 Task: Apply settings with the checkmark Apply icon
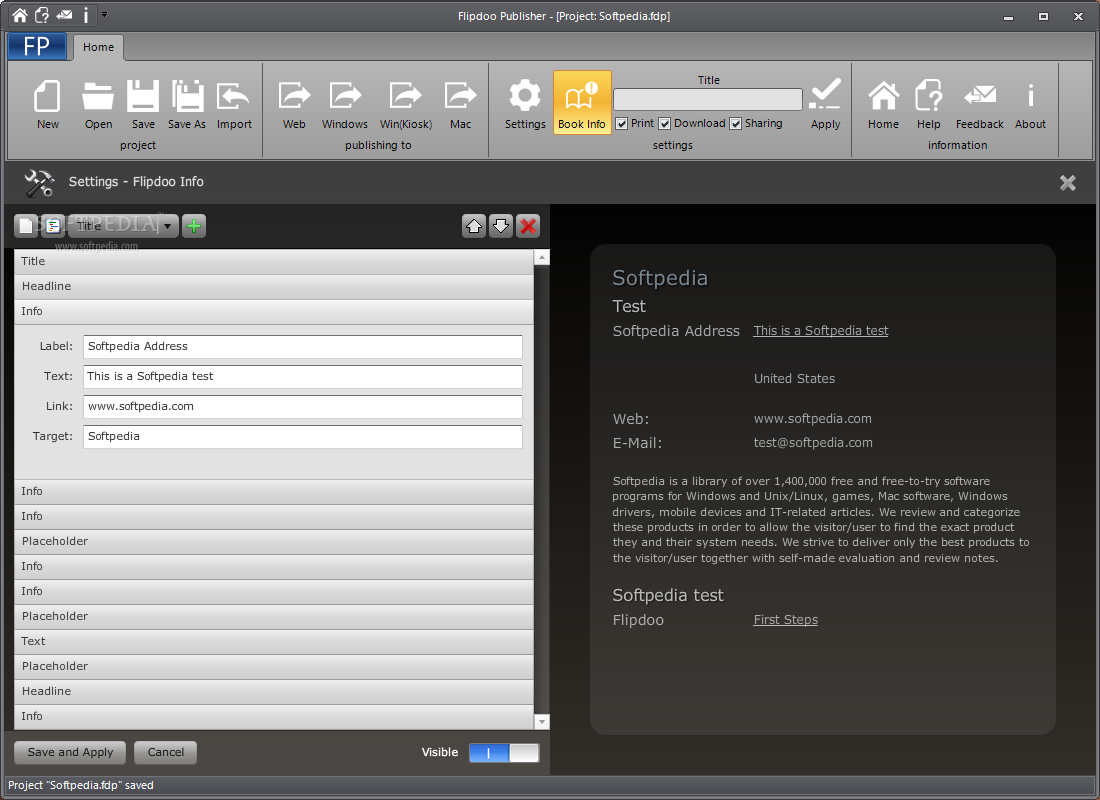(x=825, y=104)
